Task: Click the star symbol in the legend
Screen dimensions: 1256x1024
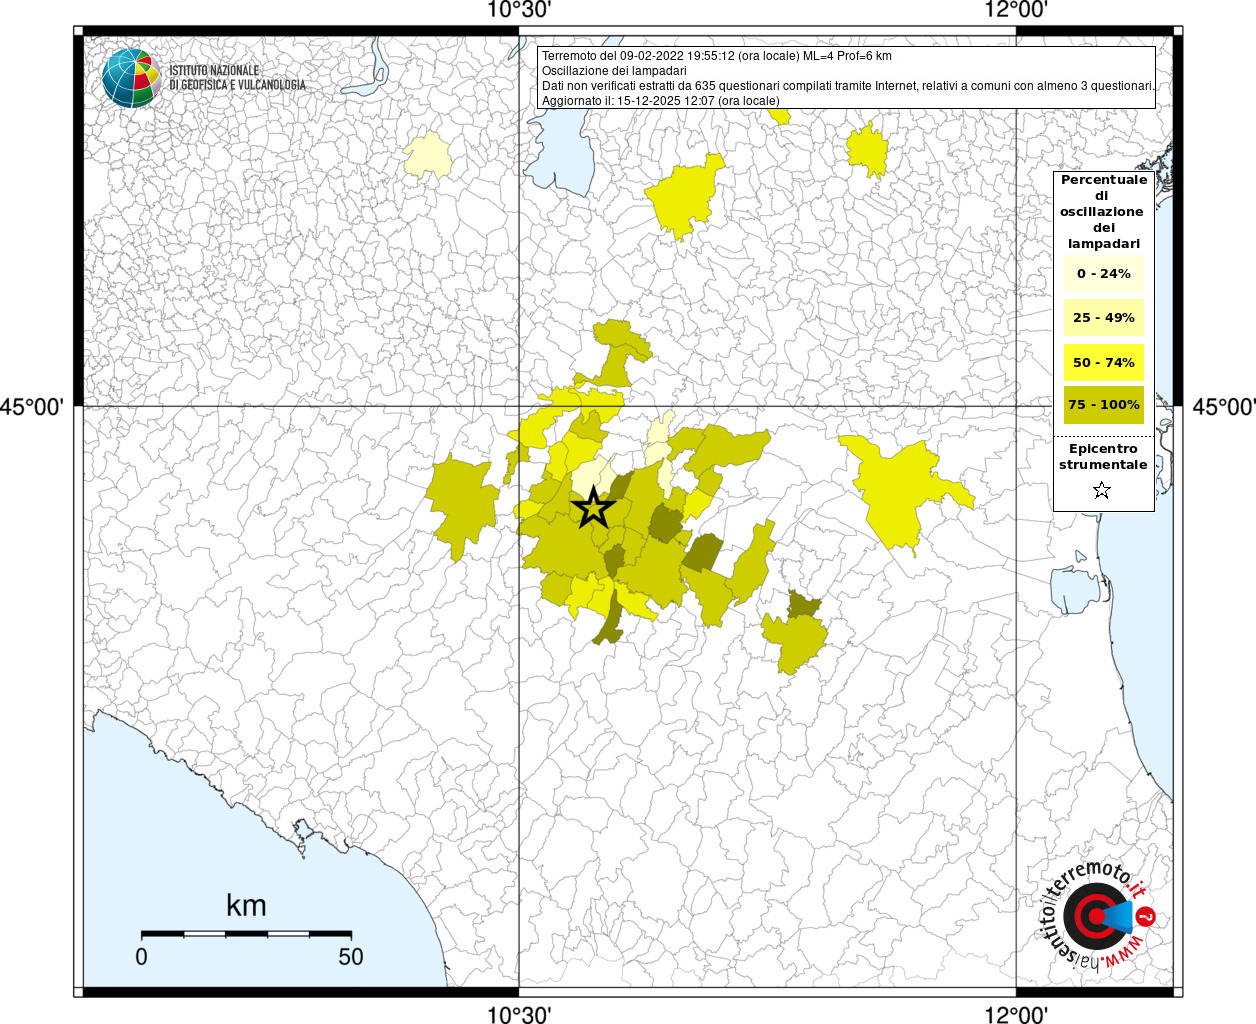Action: (x=1102, y=490)
